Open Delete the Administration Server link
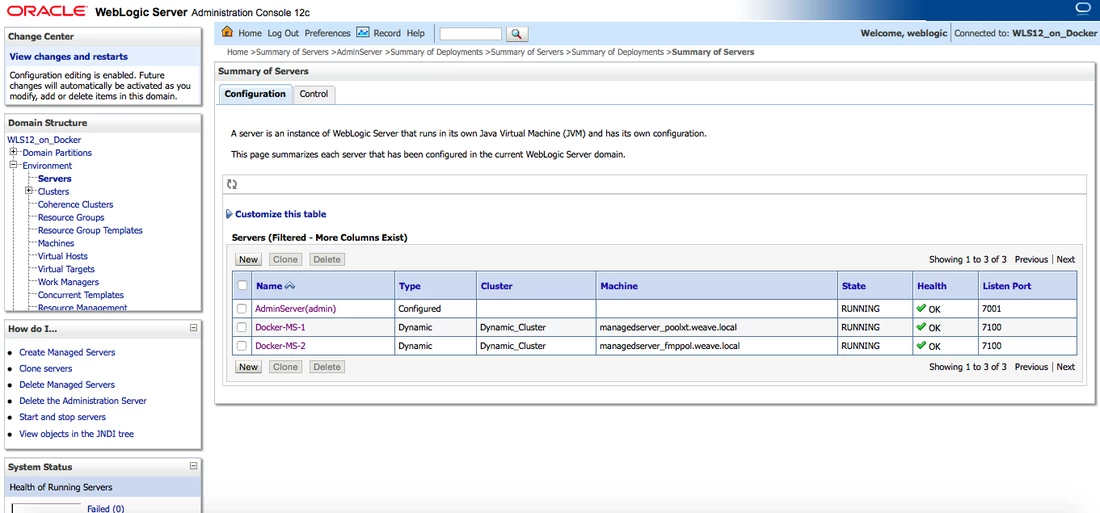Viewport: 1100px width, 513px height. [83, 401]
